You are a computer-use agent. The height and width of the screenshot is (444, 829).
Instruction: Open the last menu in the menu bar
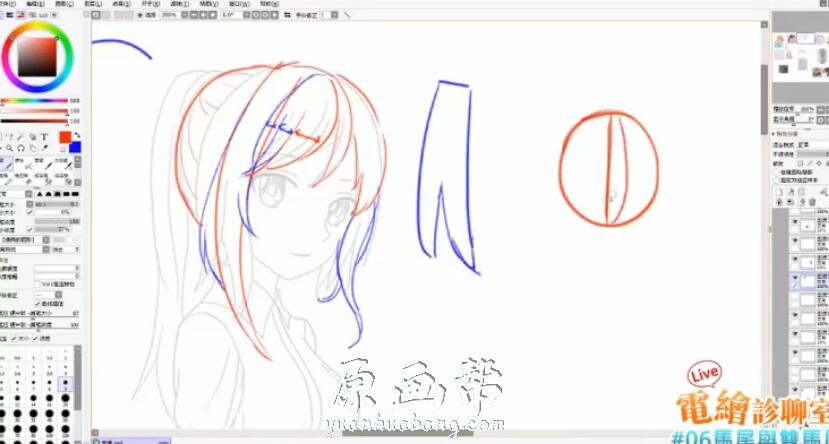(x=269, y=4)
